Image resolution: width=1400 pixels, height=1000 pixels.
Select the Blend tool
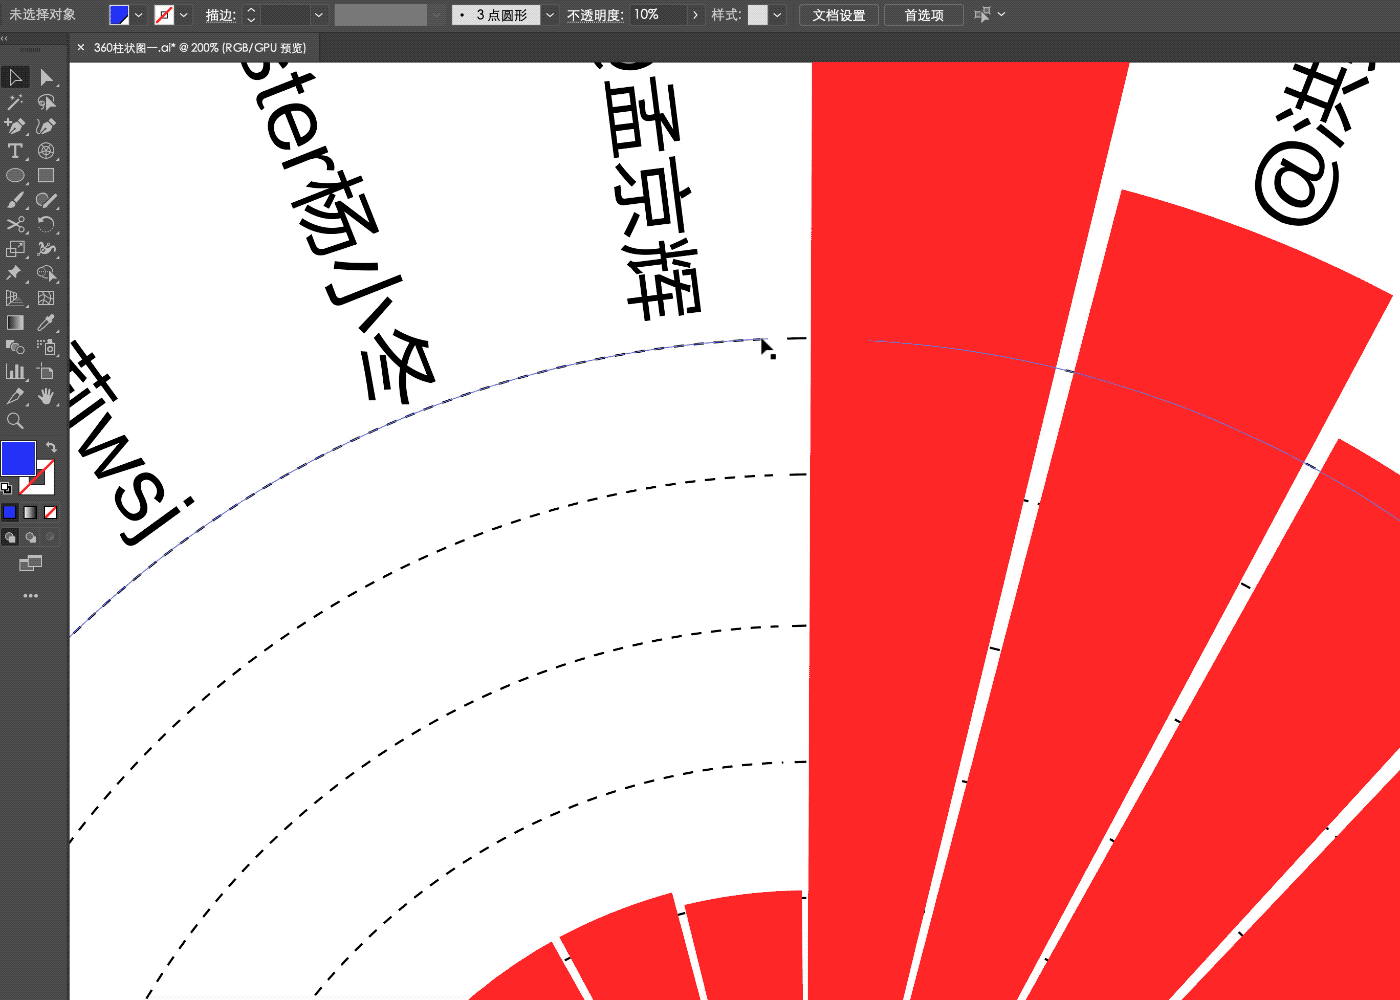coord(15,347)
